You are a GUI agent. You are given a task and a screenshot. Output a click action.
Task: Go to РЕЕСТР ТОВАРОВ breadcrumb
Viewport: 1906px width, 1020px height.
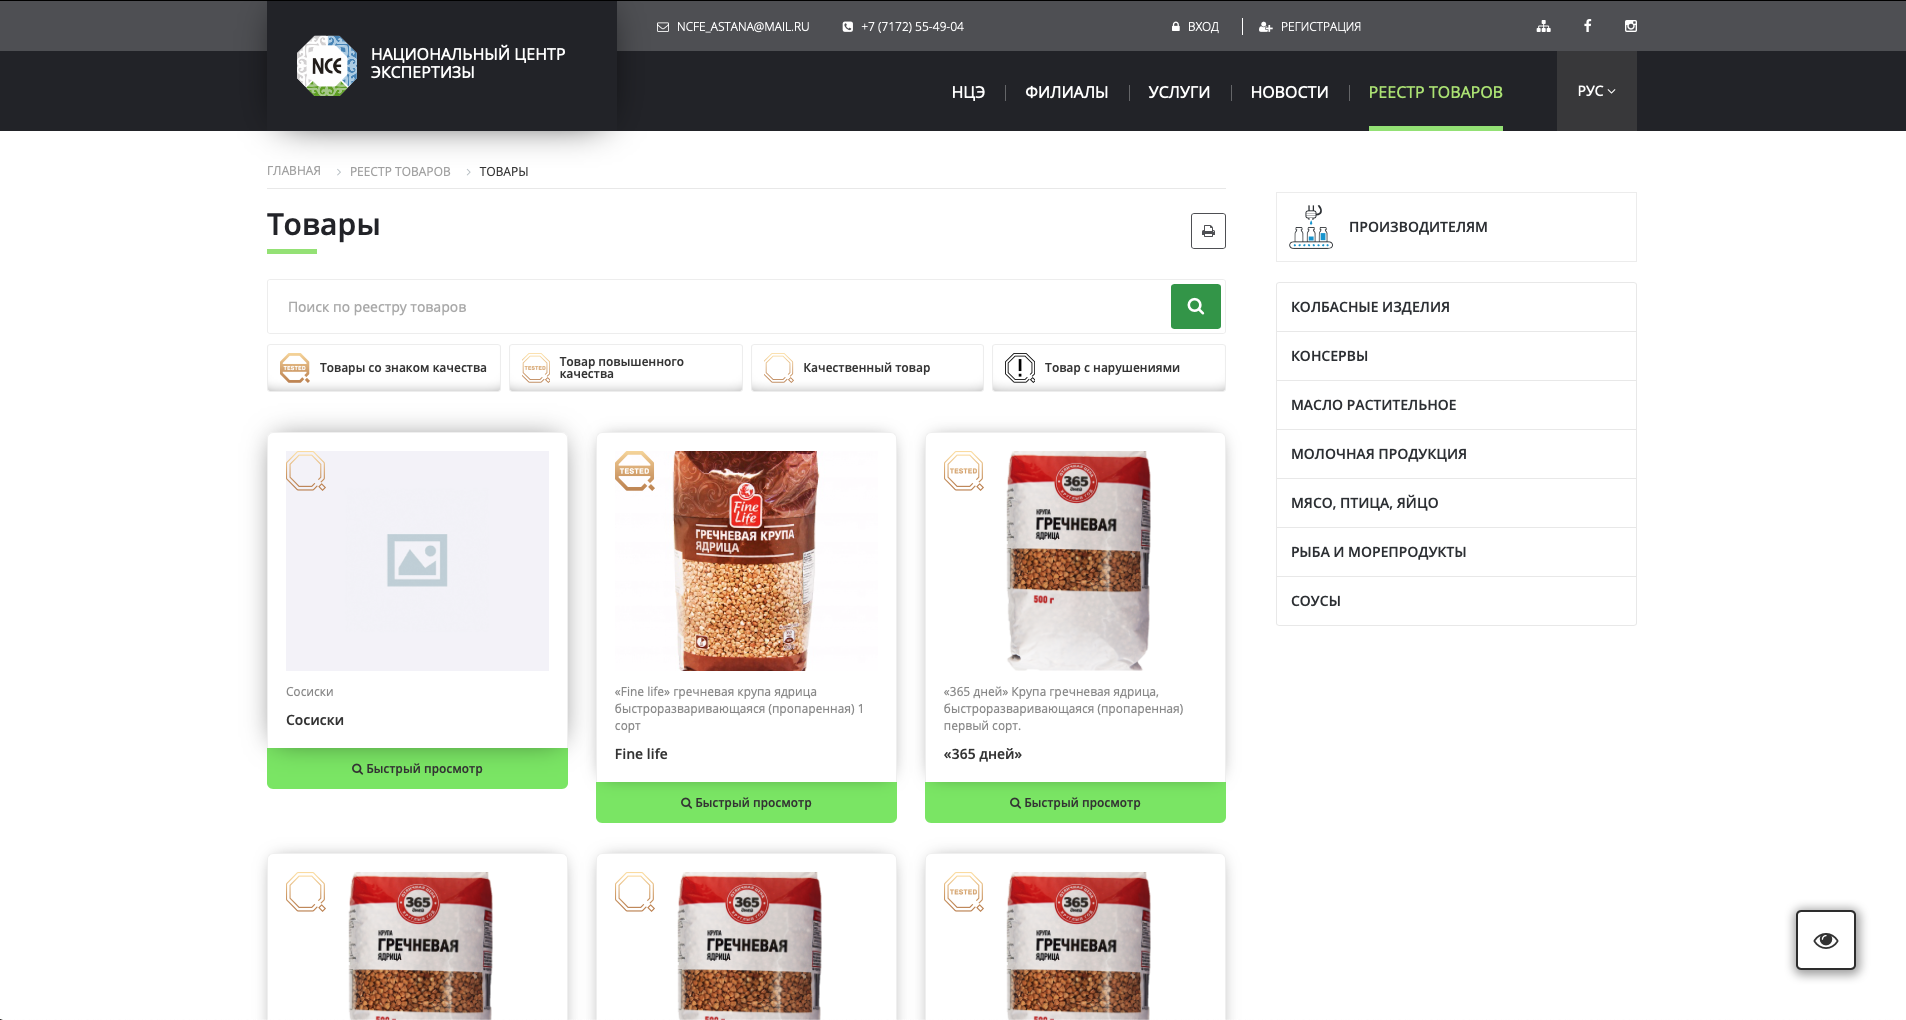coord(400,172)
